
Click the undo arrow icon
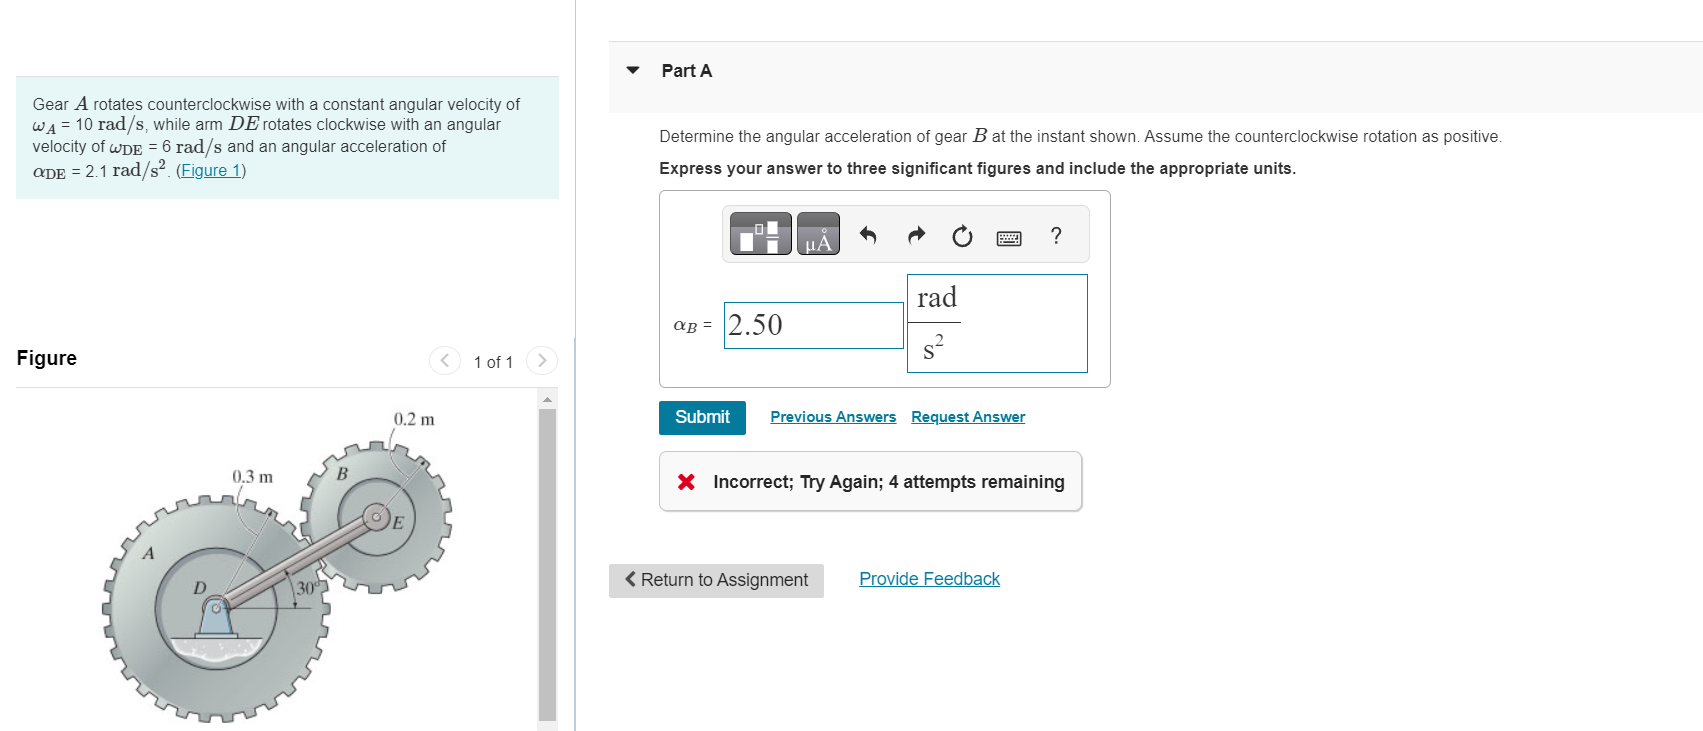pos(868,236)
